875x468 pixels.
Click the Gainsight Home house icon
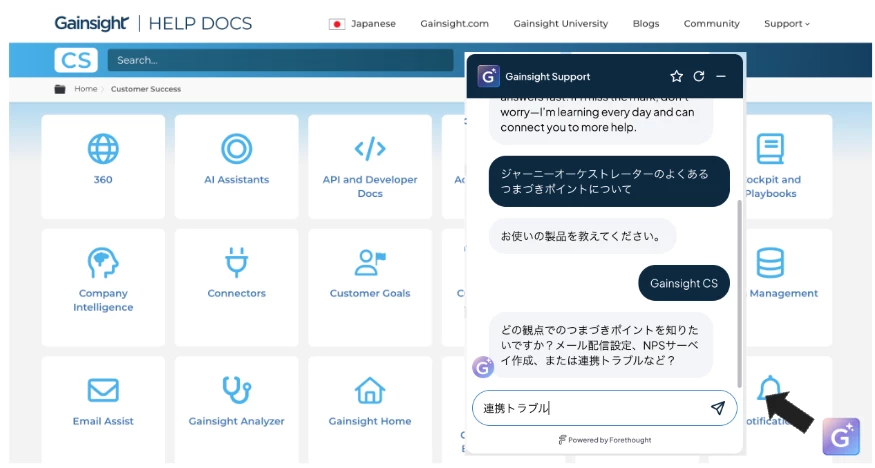pos(370,390)
